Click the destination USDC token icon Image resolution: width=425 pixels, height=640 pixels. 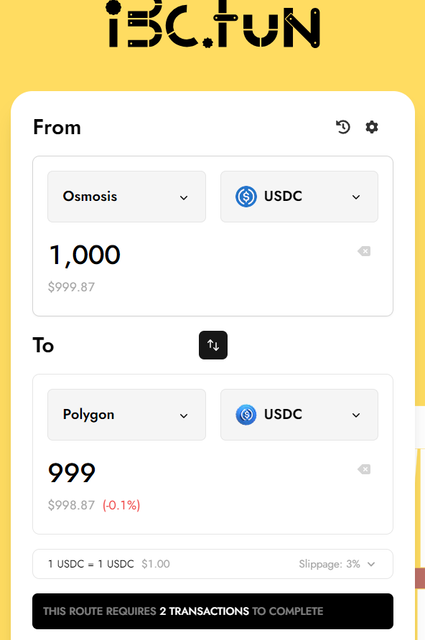(x=246, y=415)
